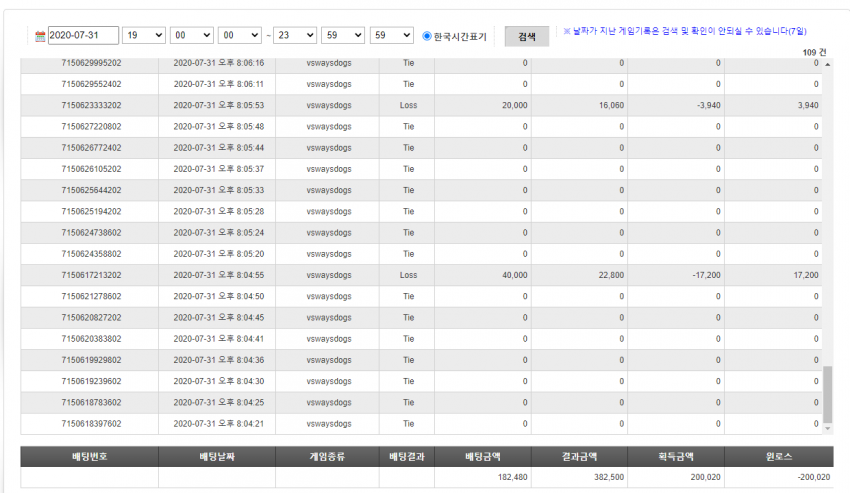Open the start hour dropdown showing 19
This screenshot has height=493, width=850.
[144, 35]
